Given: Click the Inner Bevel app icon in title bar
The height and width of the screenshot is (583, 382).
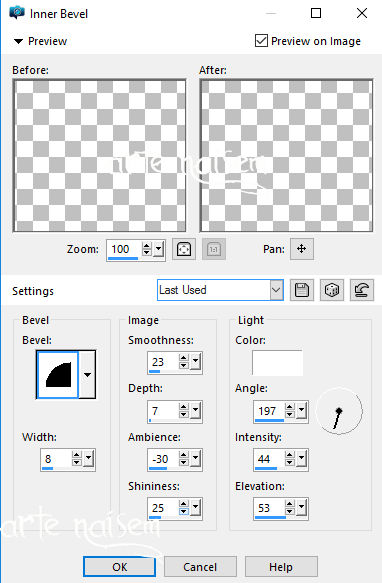Looking at the screenshot, I should (x=17, y=13).
